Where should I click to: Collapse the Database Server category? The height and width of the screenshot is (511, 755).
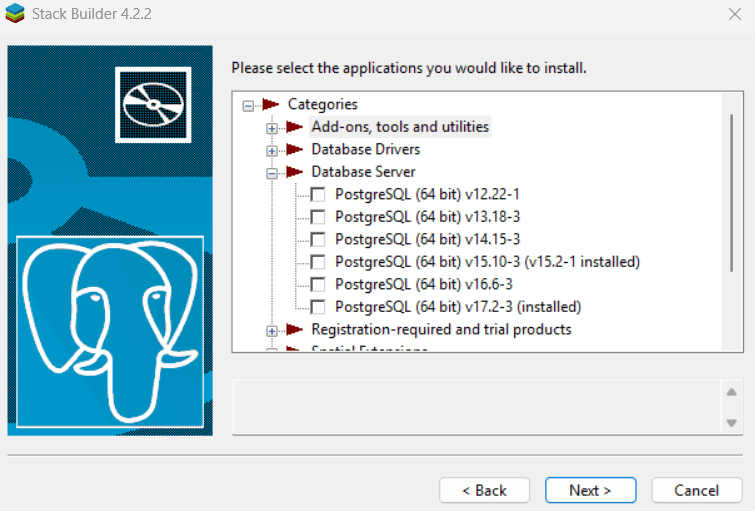pyautogui.click(x=272, y=173)
